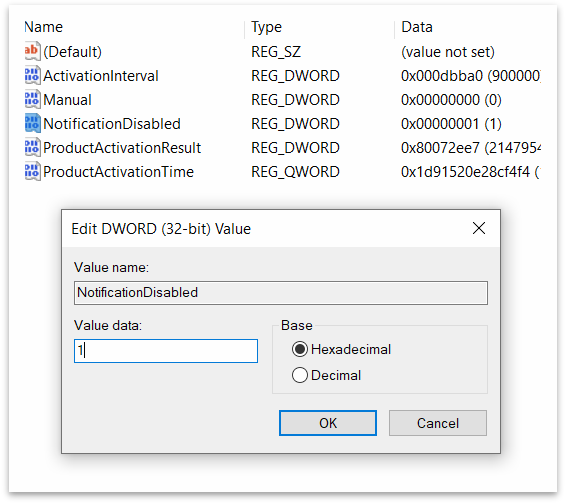The width and height of the screenshot is (566, 504).
Task: Select the NotificationDisabled value icon
Action: coord(32,123)
